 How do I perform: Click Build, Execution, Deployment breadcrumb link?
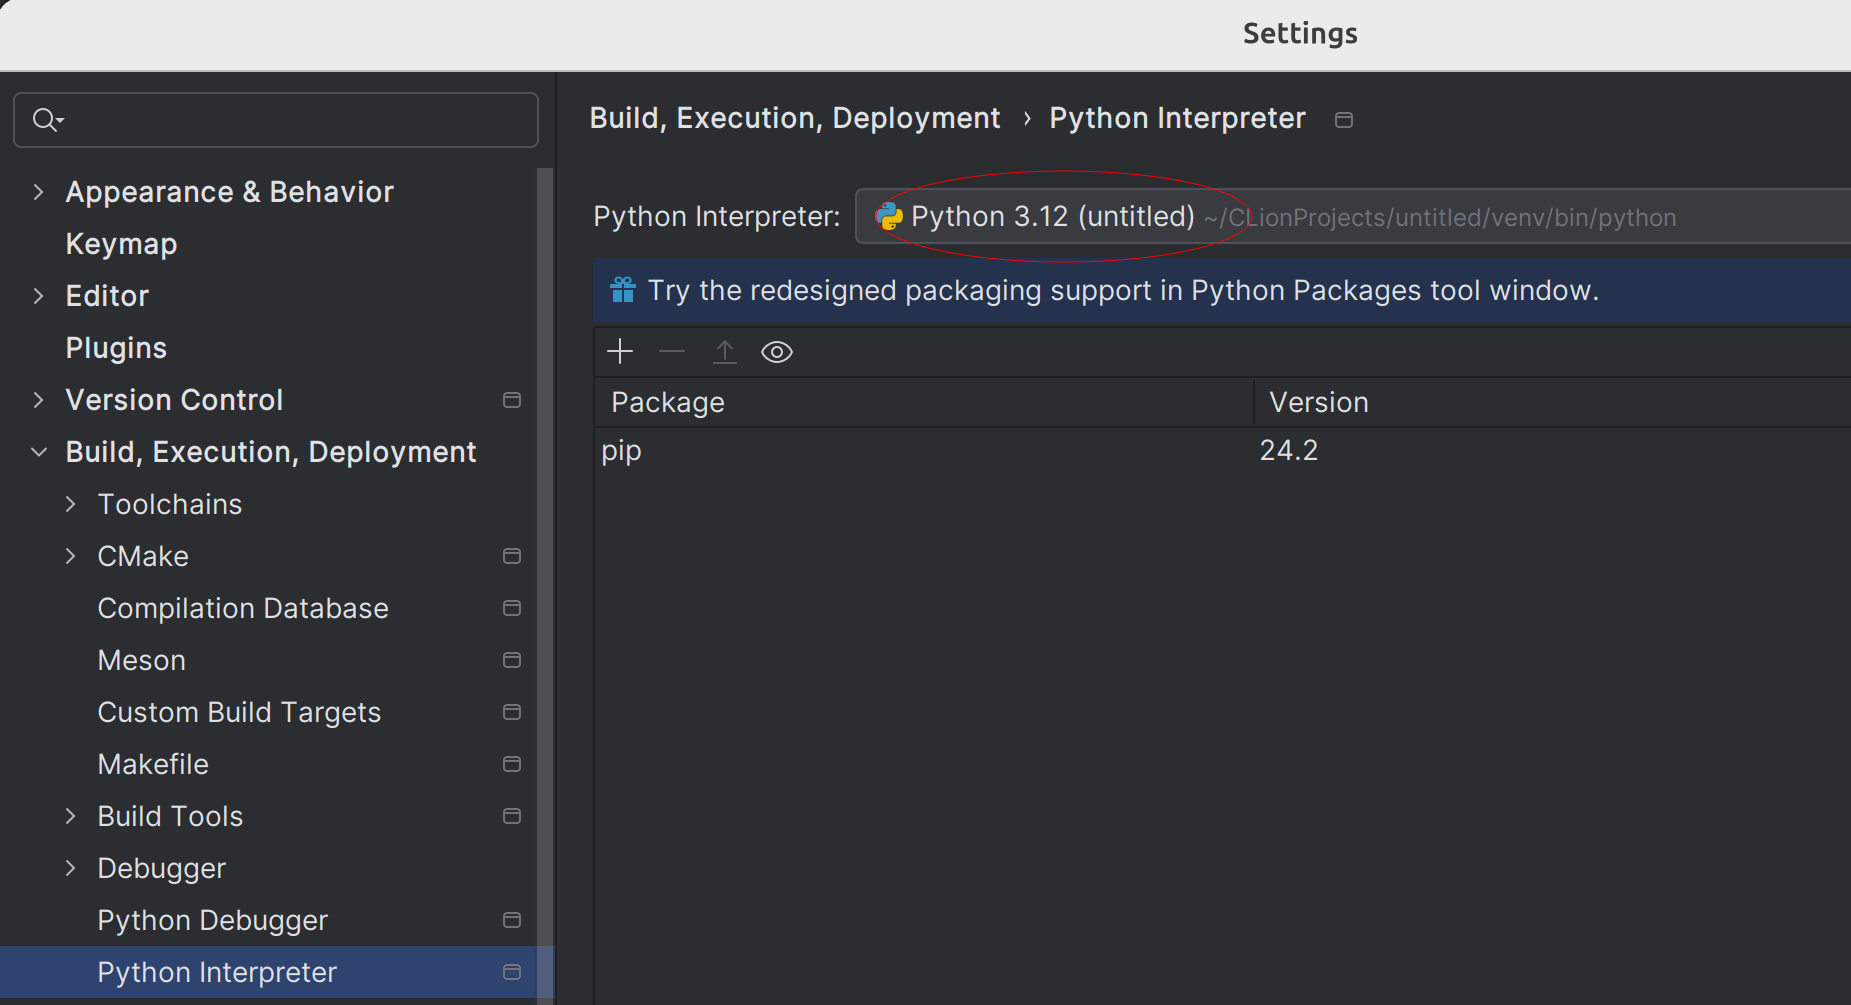tap(794, 118)
